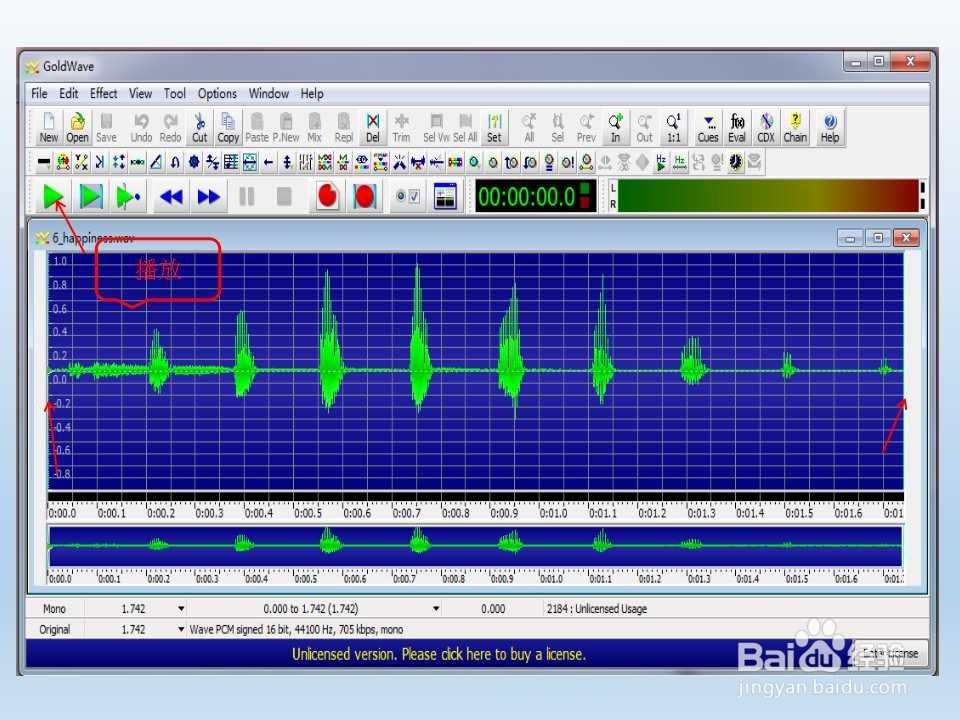
Task: Click the Set selection icon
Action: pyautogui.click(x=494, y=128)
